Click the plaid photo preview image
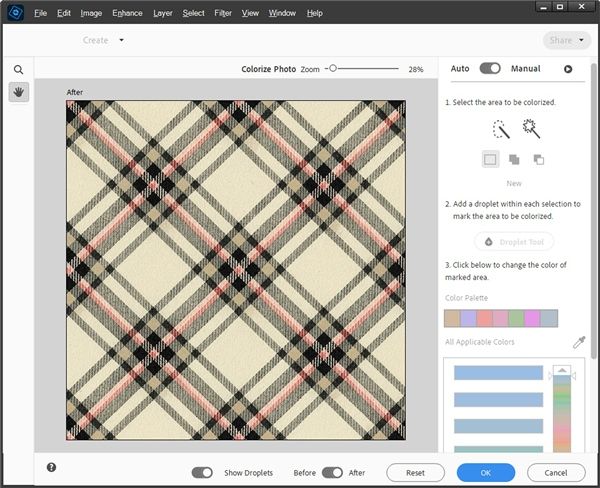Image resolution: width=600 pixels, height=488 pixels. tap(236, 270)
